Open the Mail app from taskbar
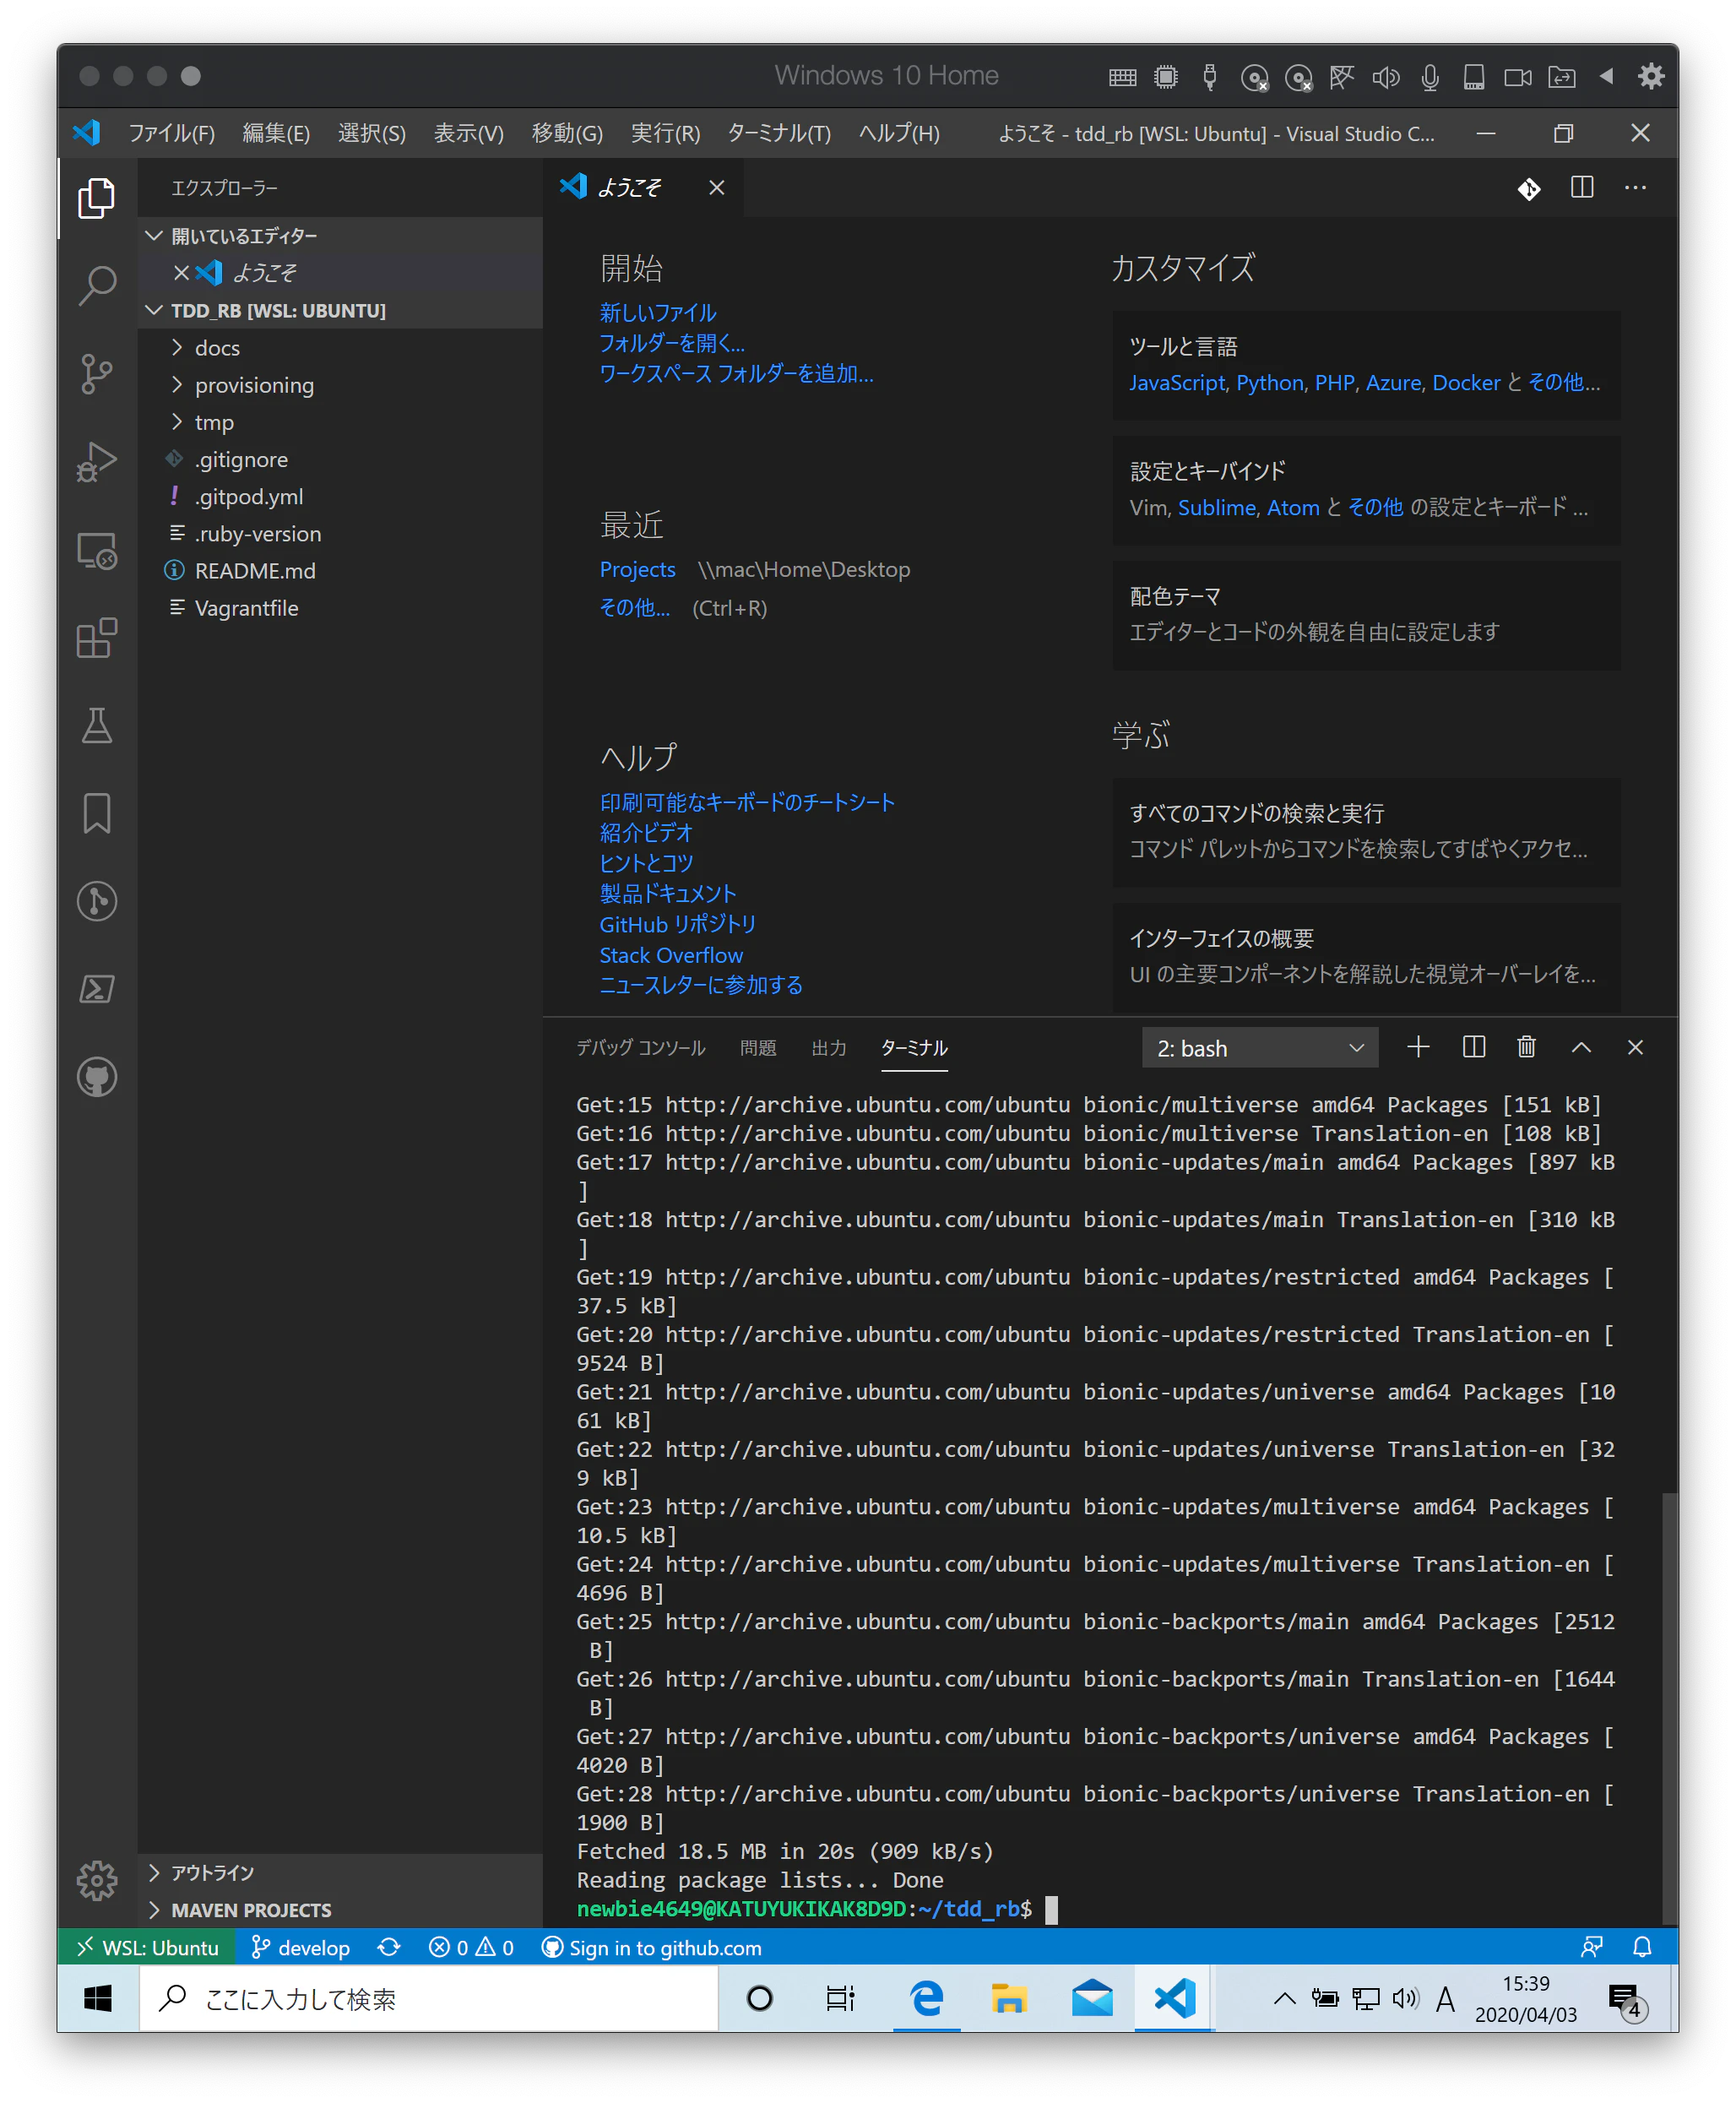This screenshot has width=1736, height=2103. click(1092, 1998)
